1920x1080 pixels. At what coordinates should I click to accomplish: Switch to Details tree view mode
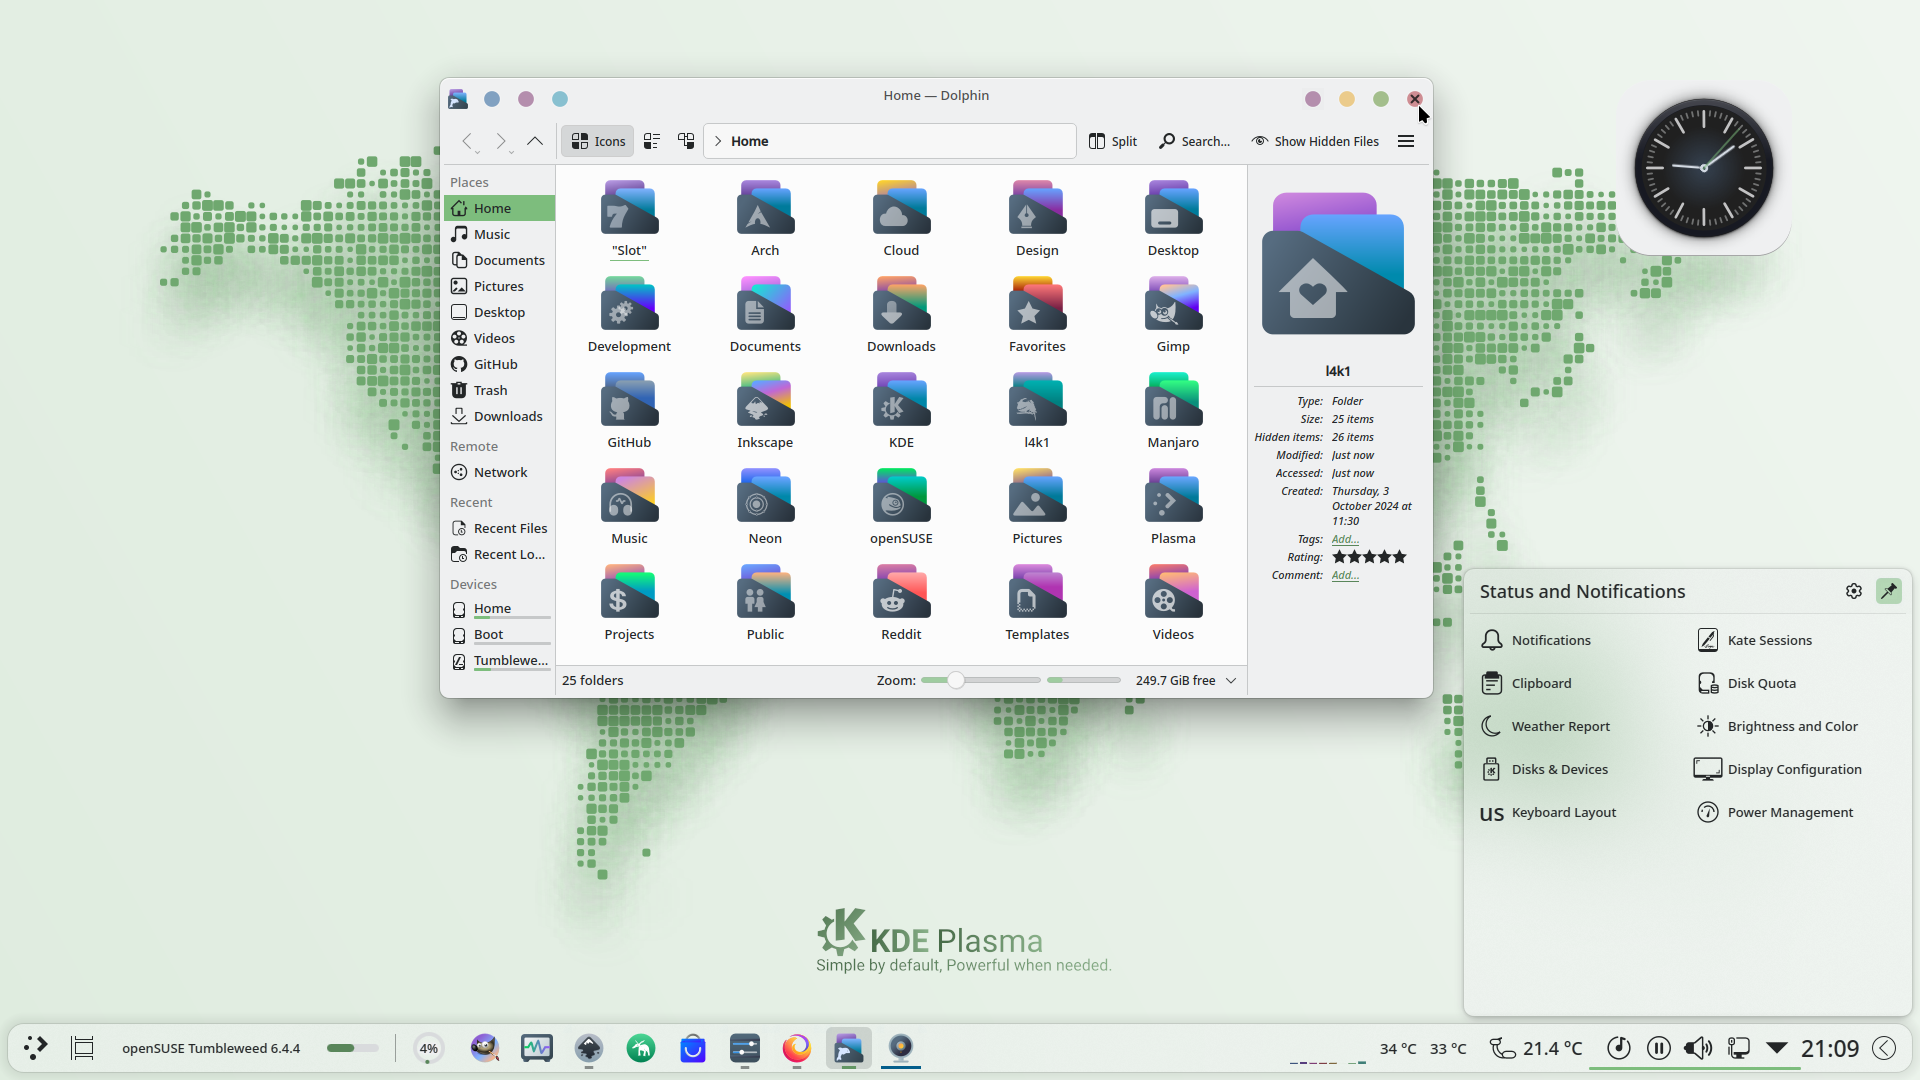click(x=686, y=141)
